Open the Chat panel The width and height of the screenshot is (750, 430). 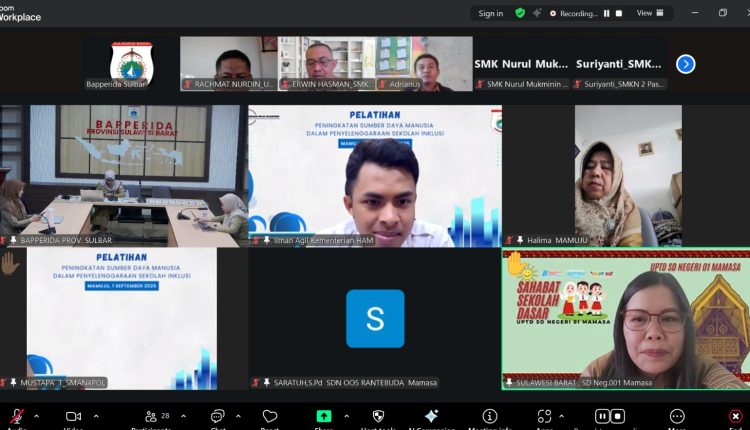tap(217, 416)
